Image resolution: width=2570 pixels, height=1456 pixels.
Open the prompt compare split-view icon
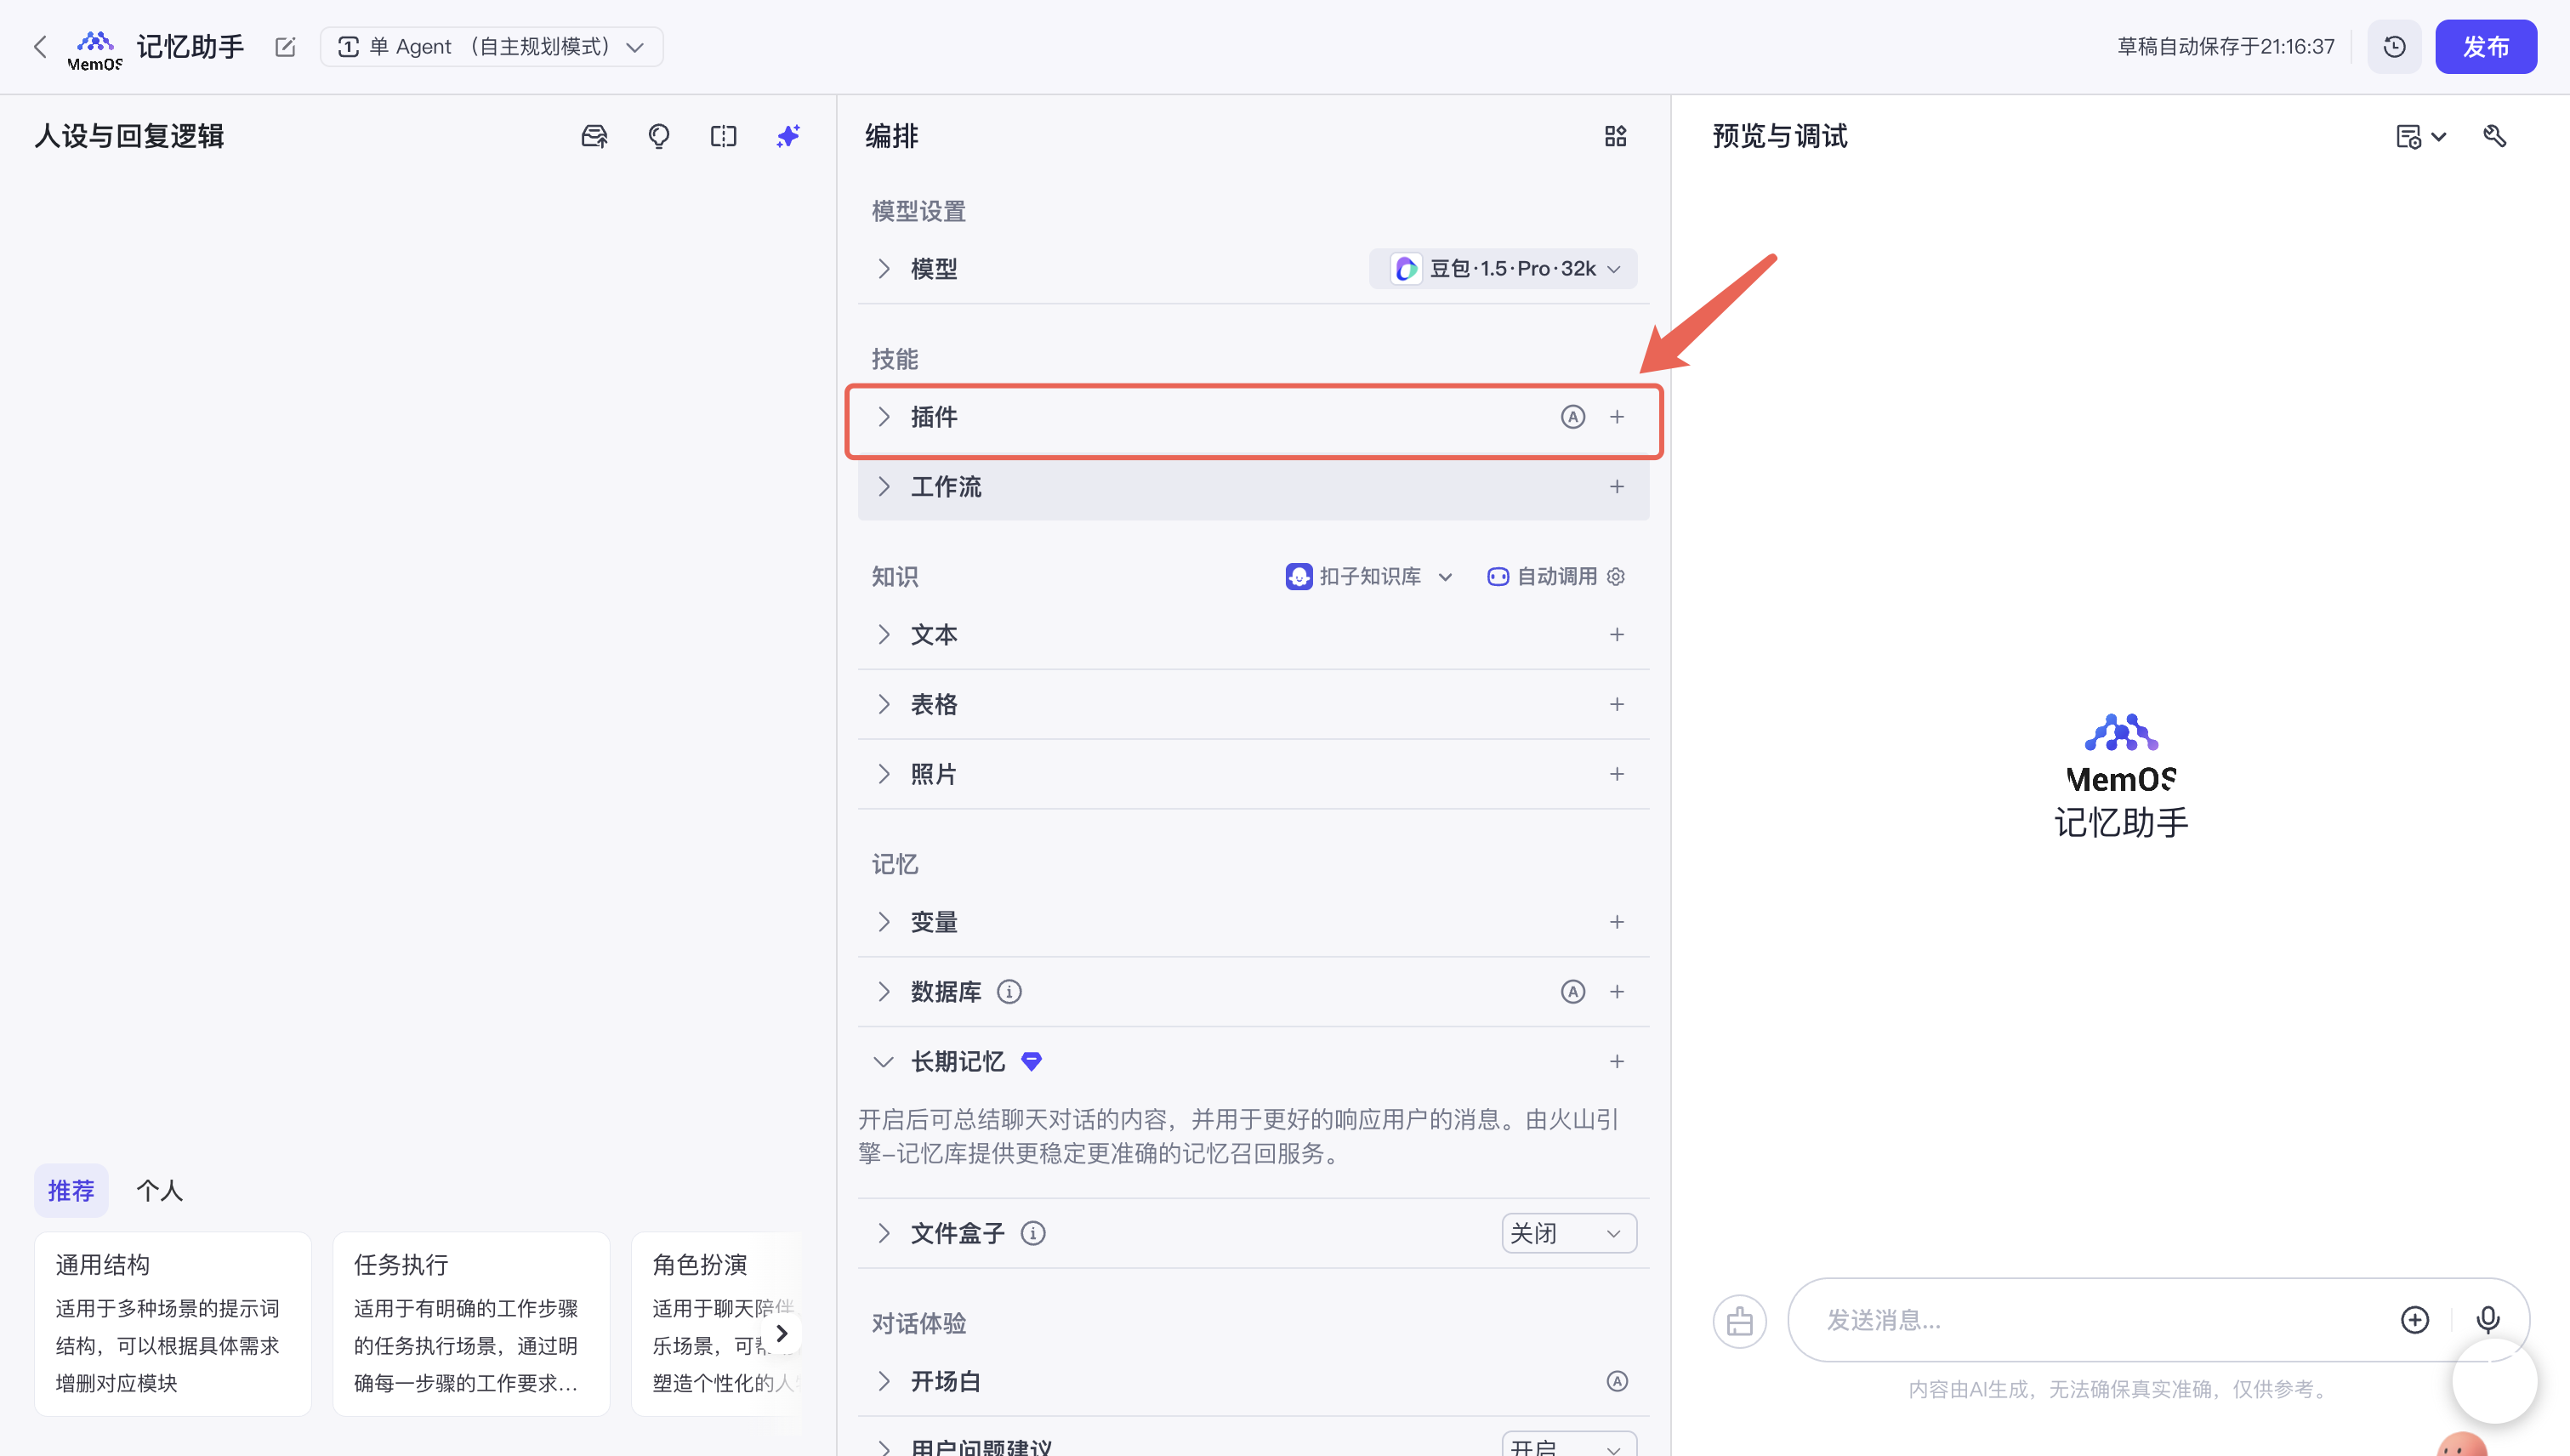click(723, 136)
